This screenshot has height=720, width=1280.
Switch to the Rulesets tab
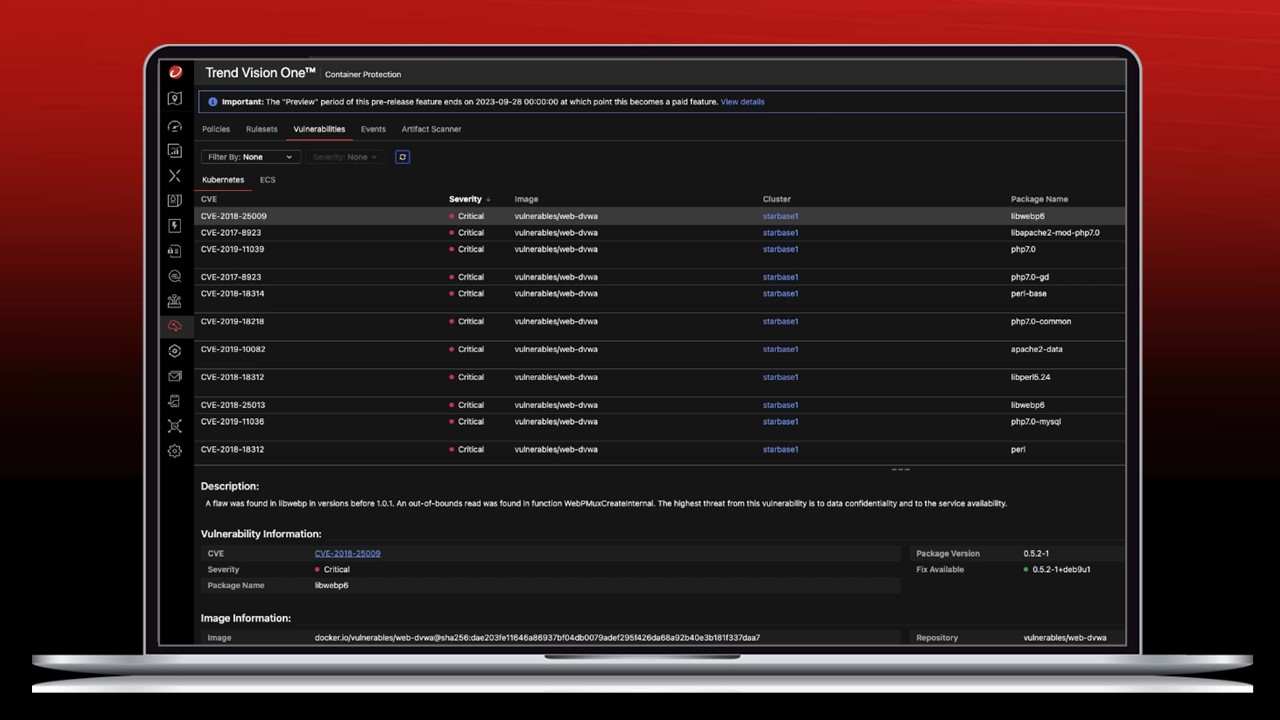(x=262, y=129)
